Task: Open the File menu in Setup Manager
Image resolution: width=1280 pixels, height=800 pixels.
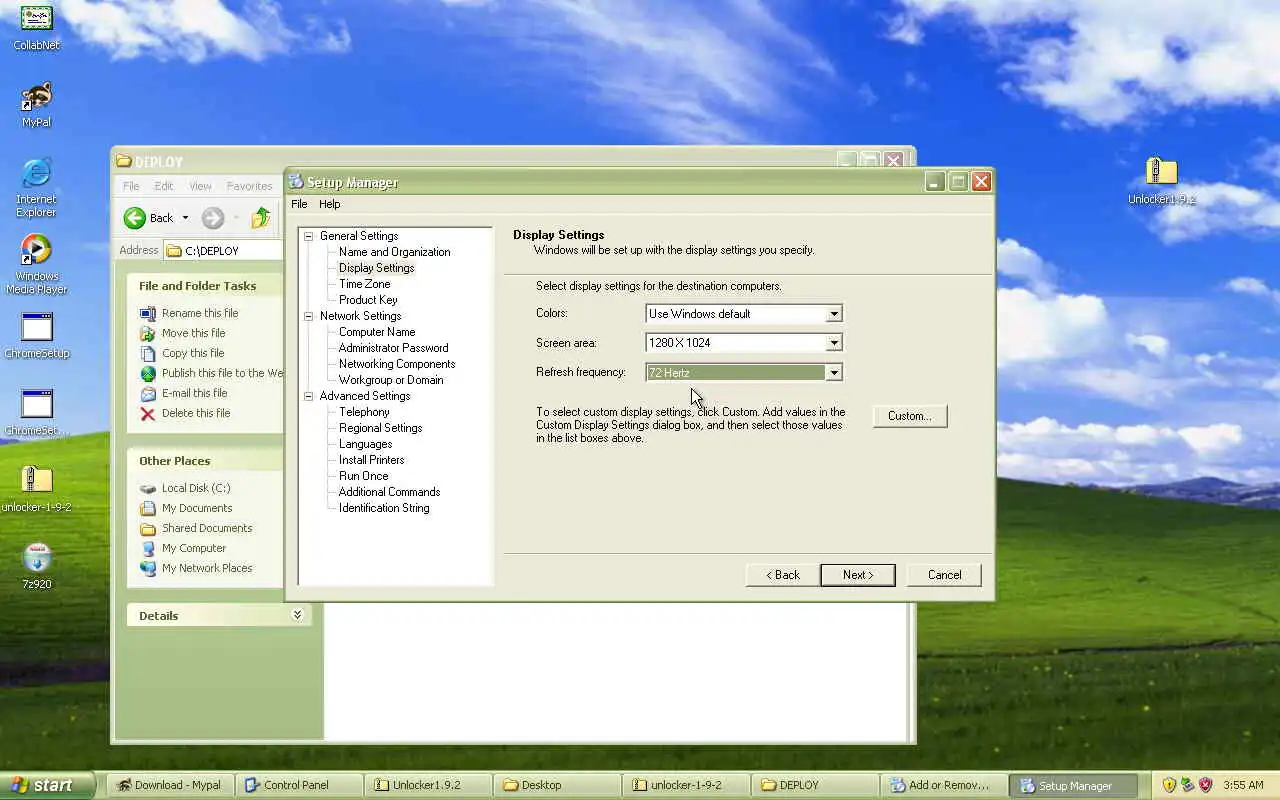Action: 299,204
